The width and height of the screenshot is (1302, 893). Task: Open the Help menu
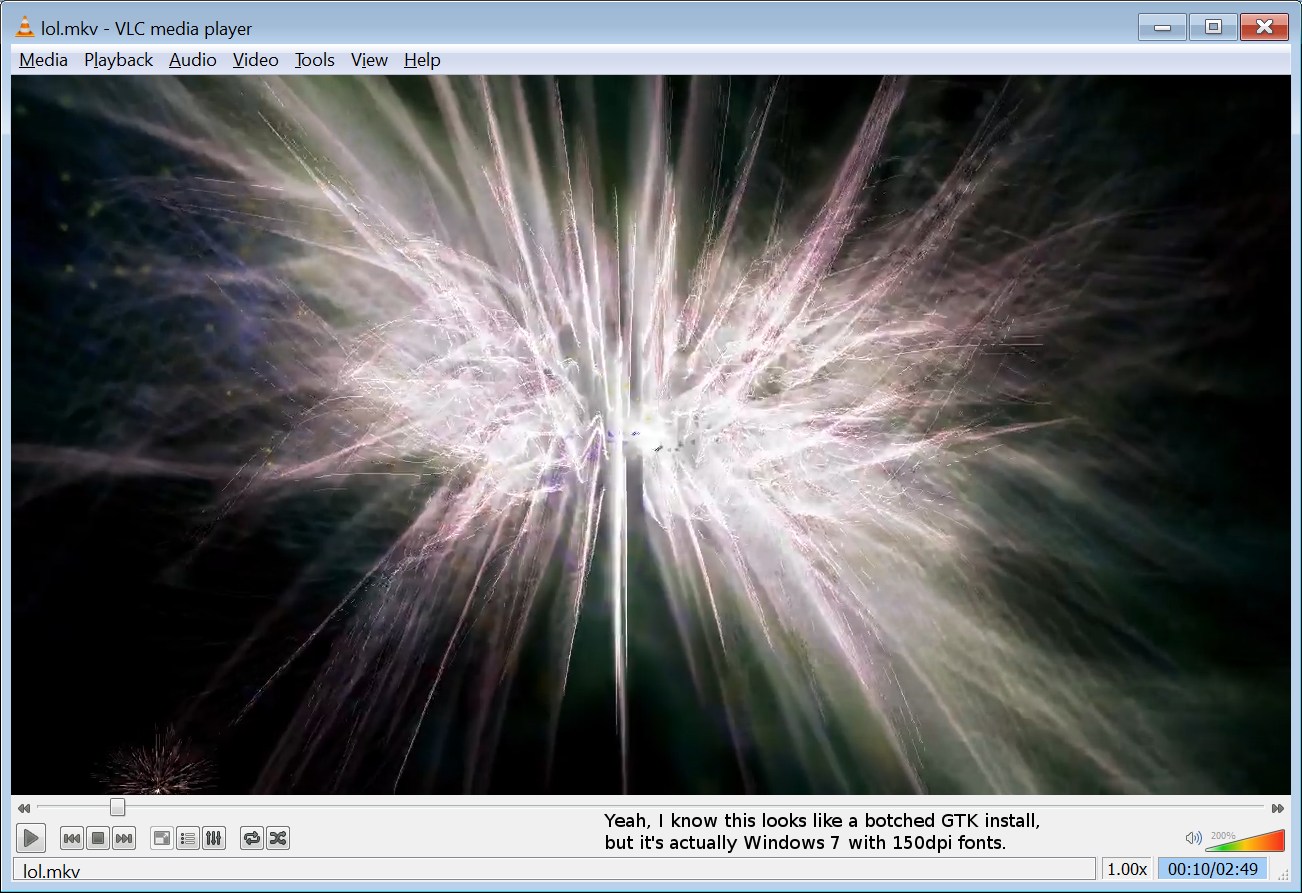pos(422,60)
